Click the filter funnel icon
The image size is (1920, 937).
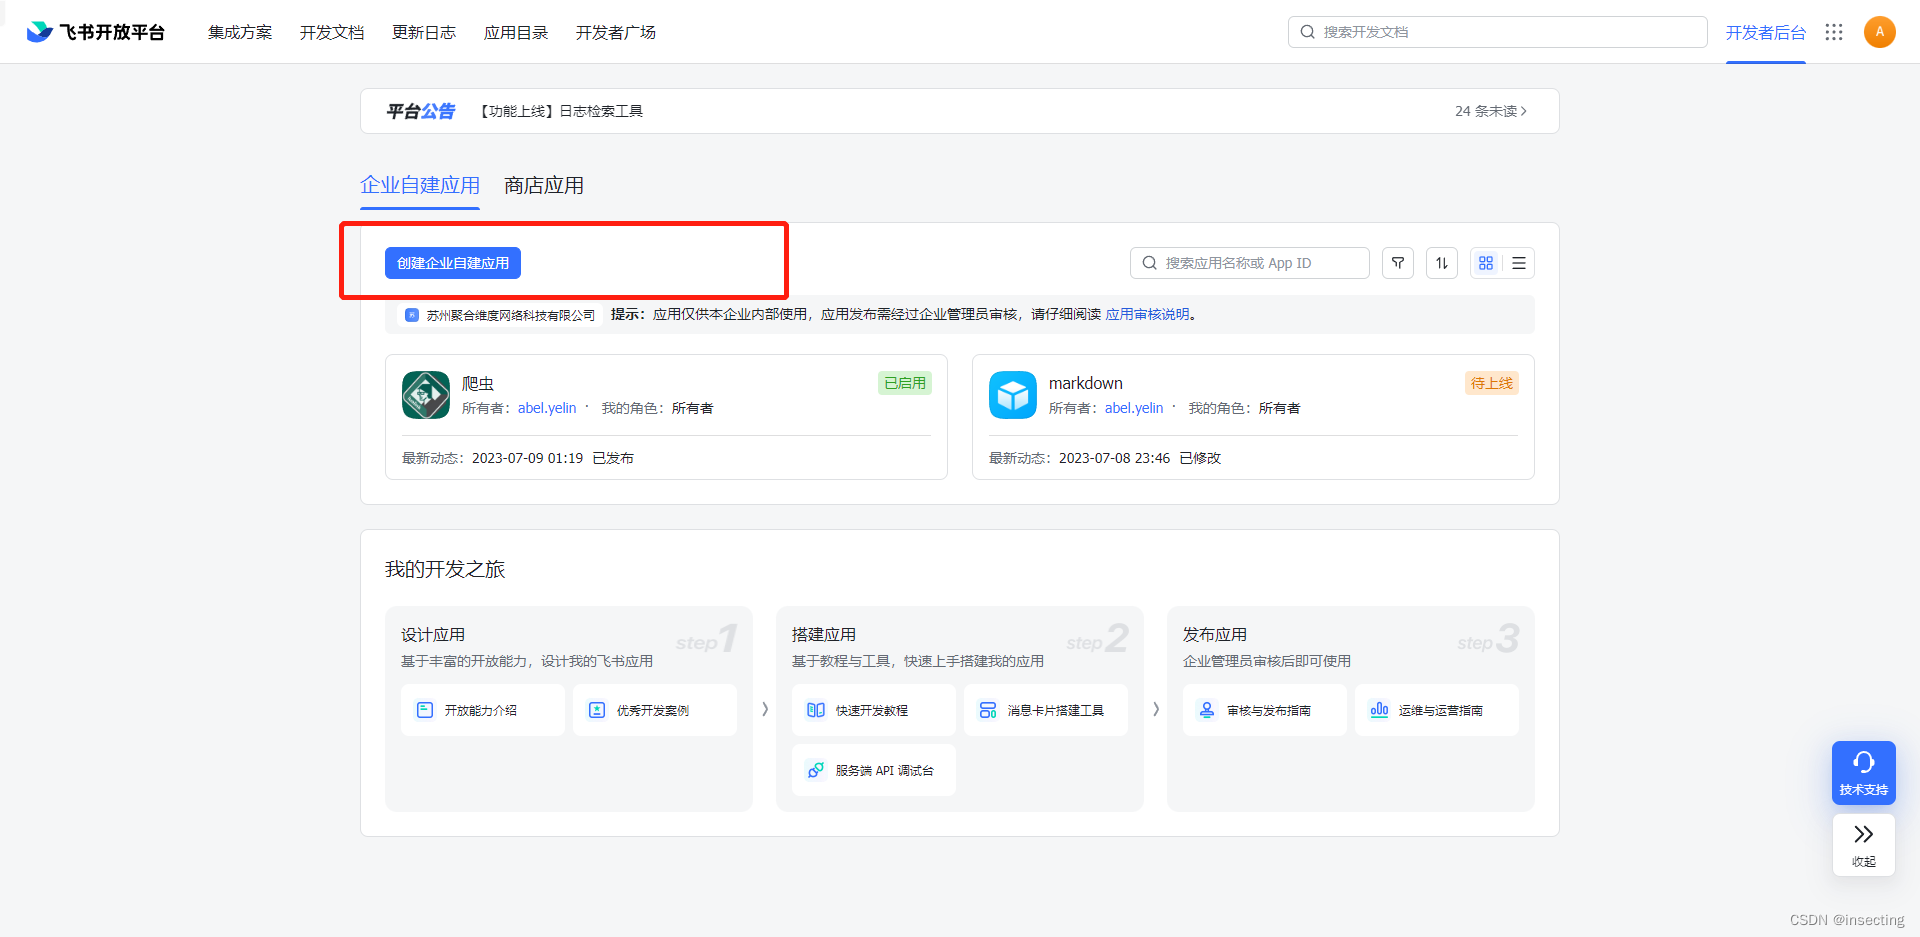pos(1398,263)
